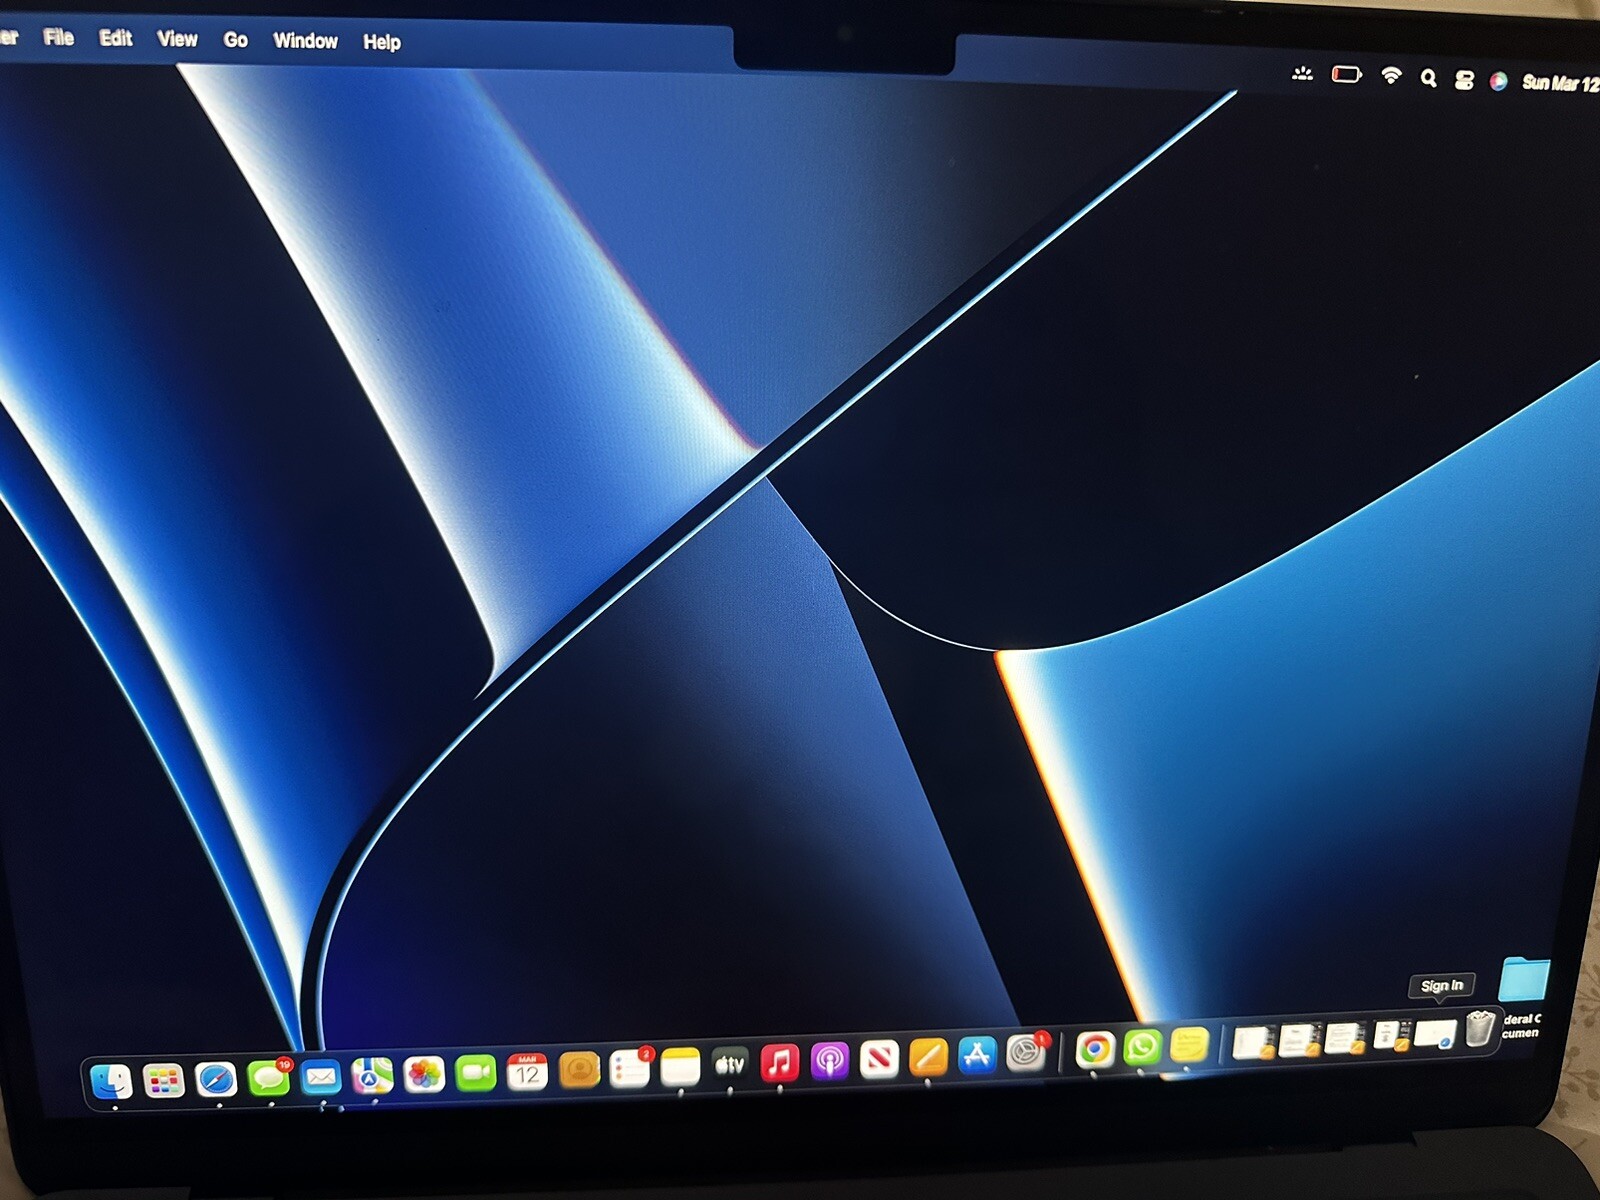1600x1200 pixels.
Task: Open Spotlight search magnifier
Action: click(1429, 78)
